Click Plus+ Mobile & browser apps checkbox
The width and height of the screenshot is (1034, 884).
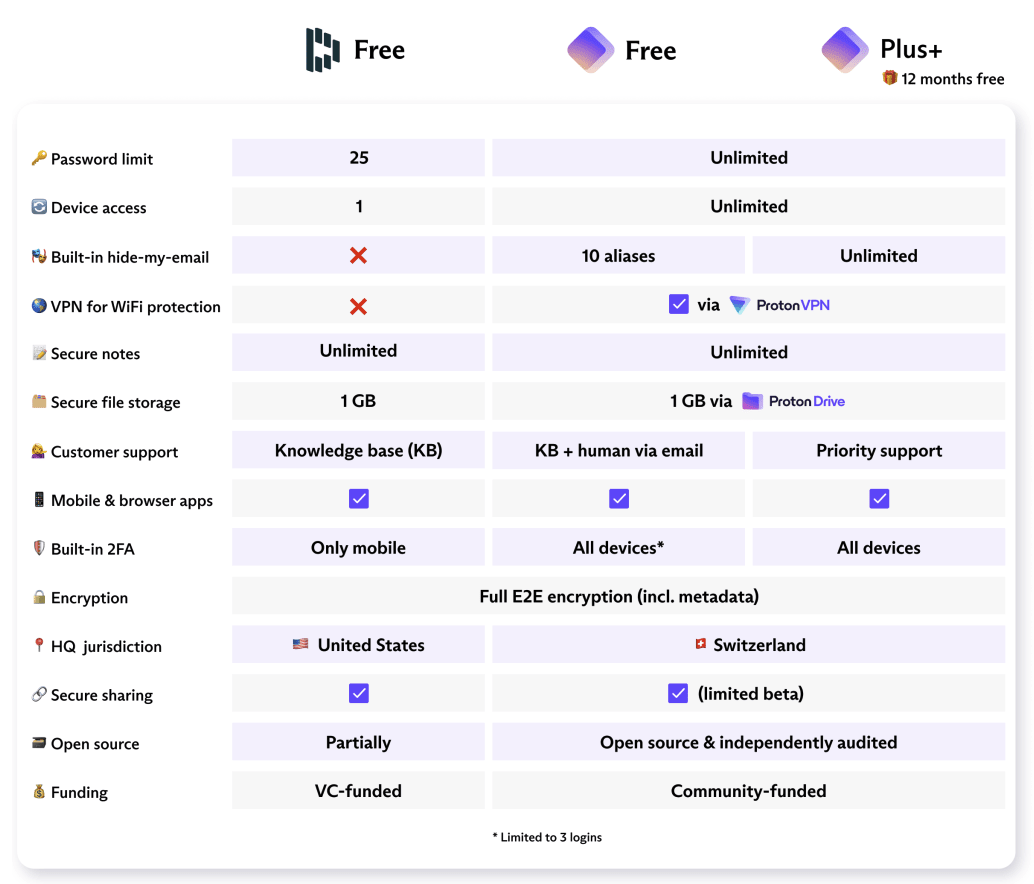(x=879, y=499)
